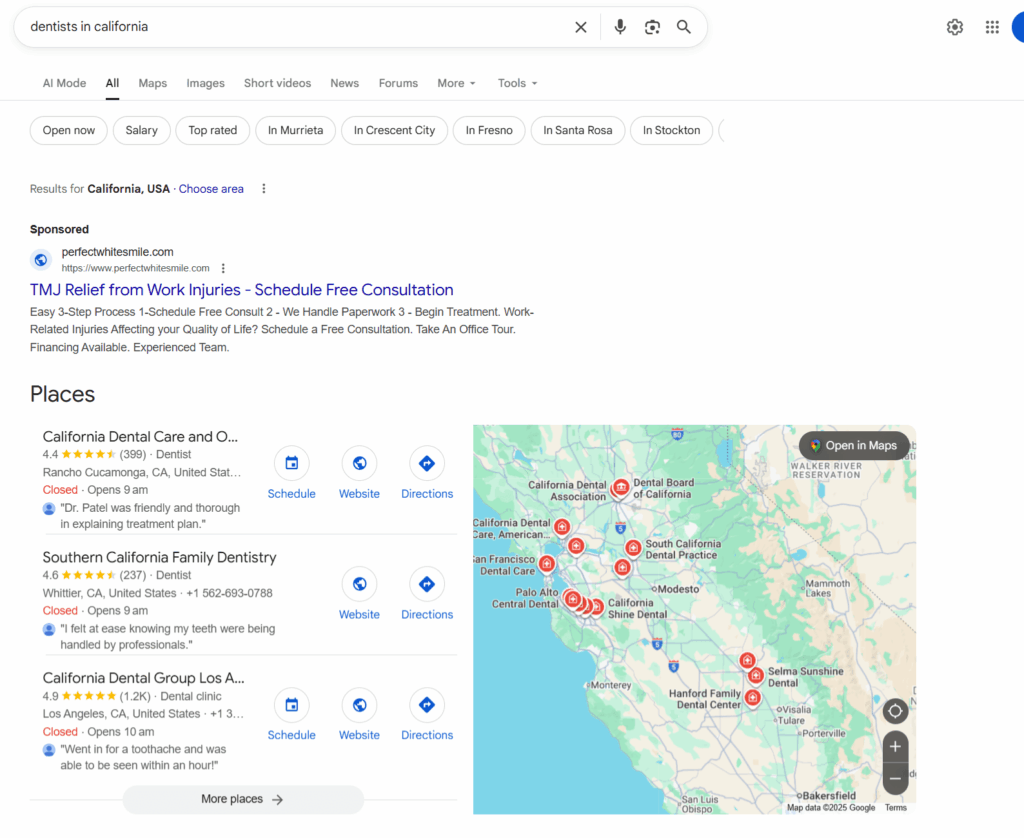Click Palo Alto Central Dental map label
The height and width of the screenshot is (838, 1024).
tap(525, 598)
